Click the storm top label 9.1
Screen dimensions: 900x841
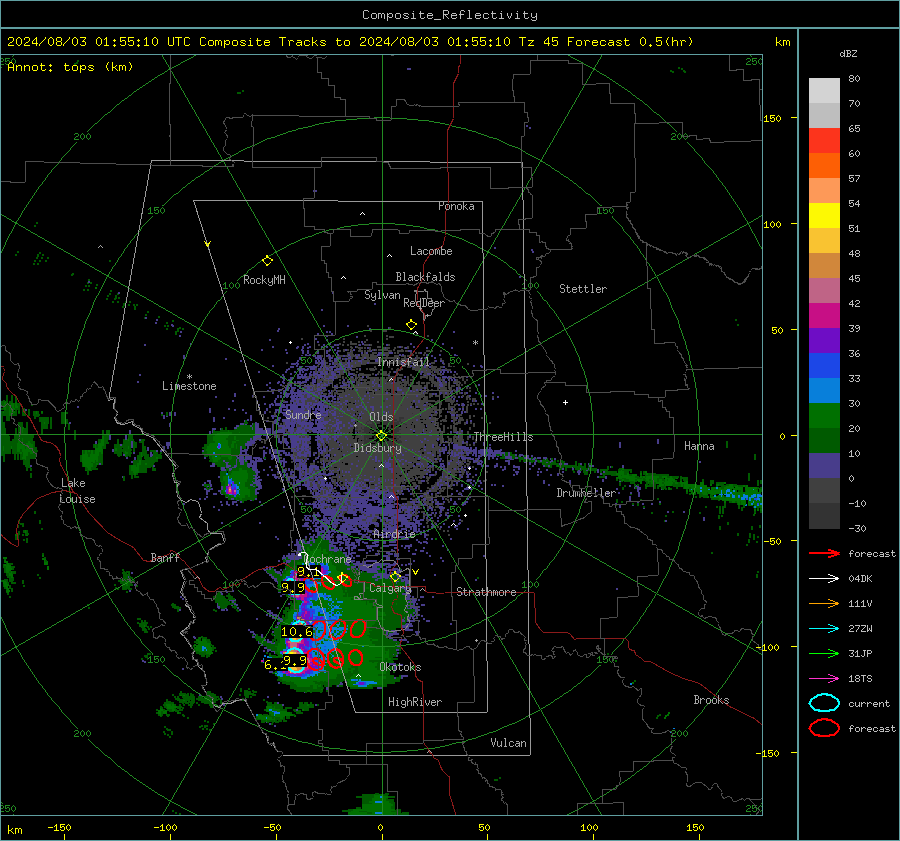tap(308, 572)
